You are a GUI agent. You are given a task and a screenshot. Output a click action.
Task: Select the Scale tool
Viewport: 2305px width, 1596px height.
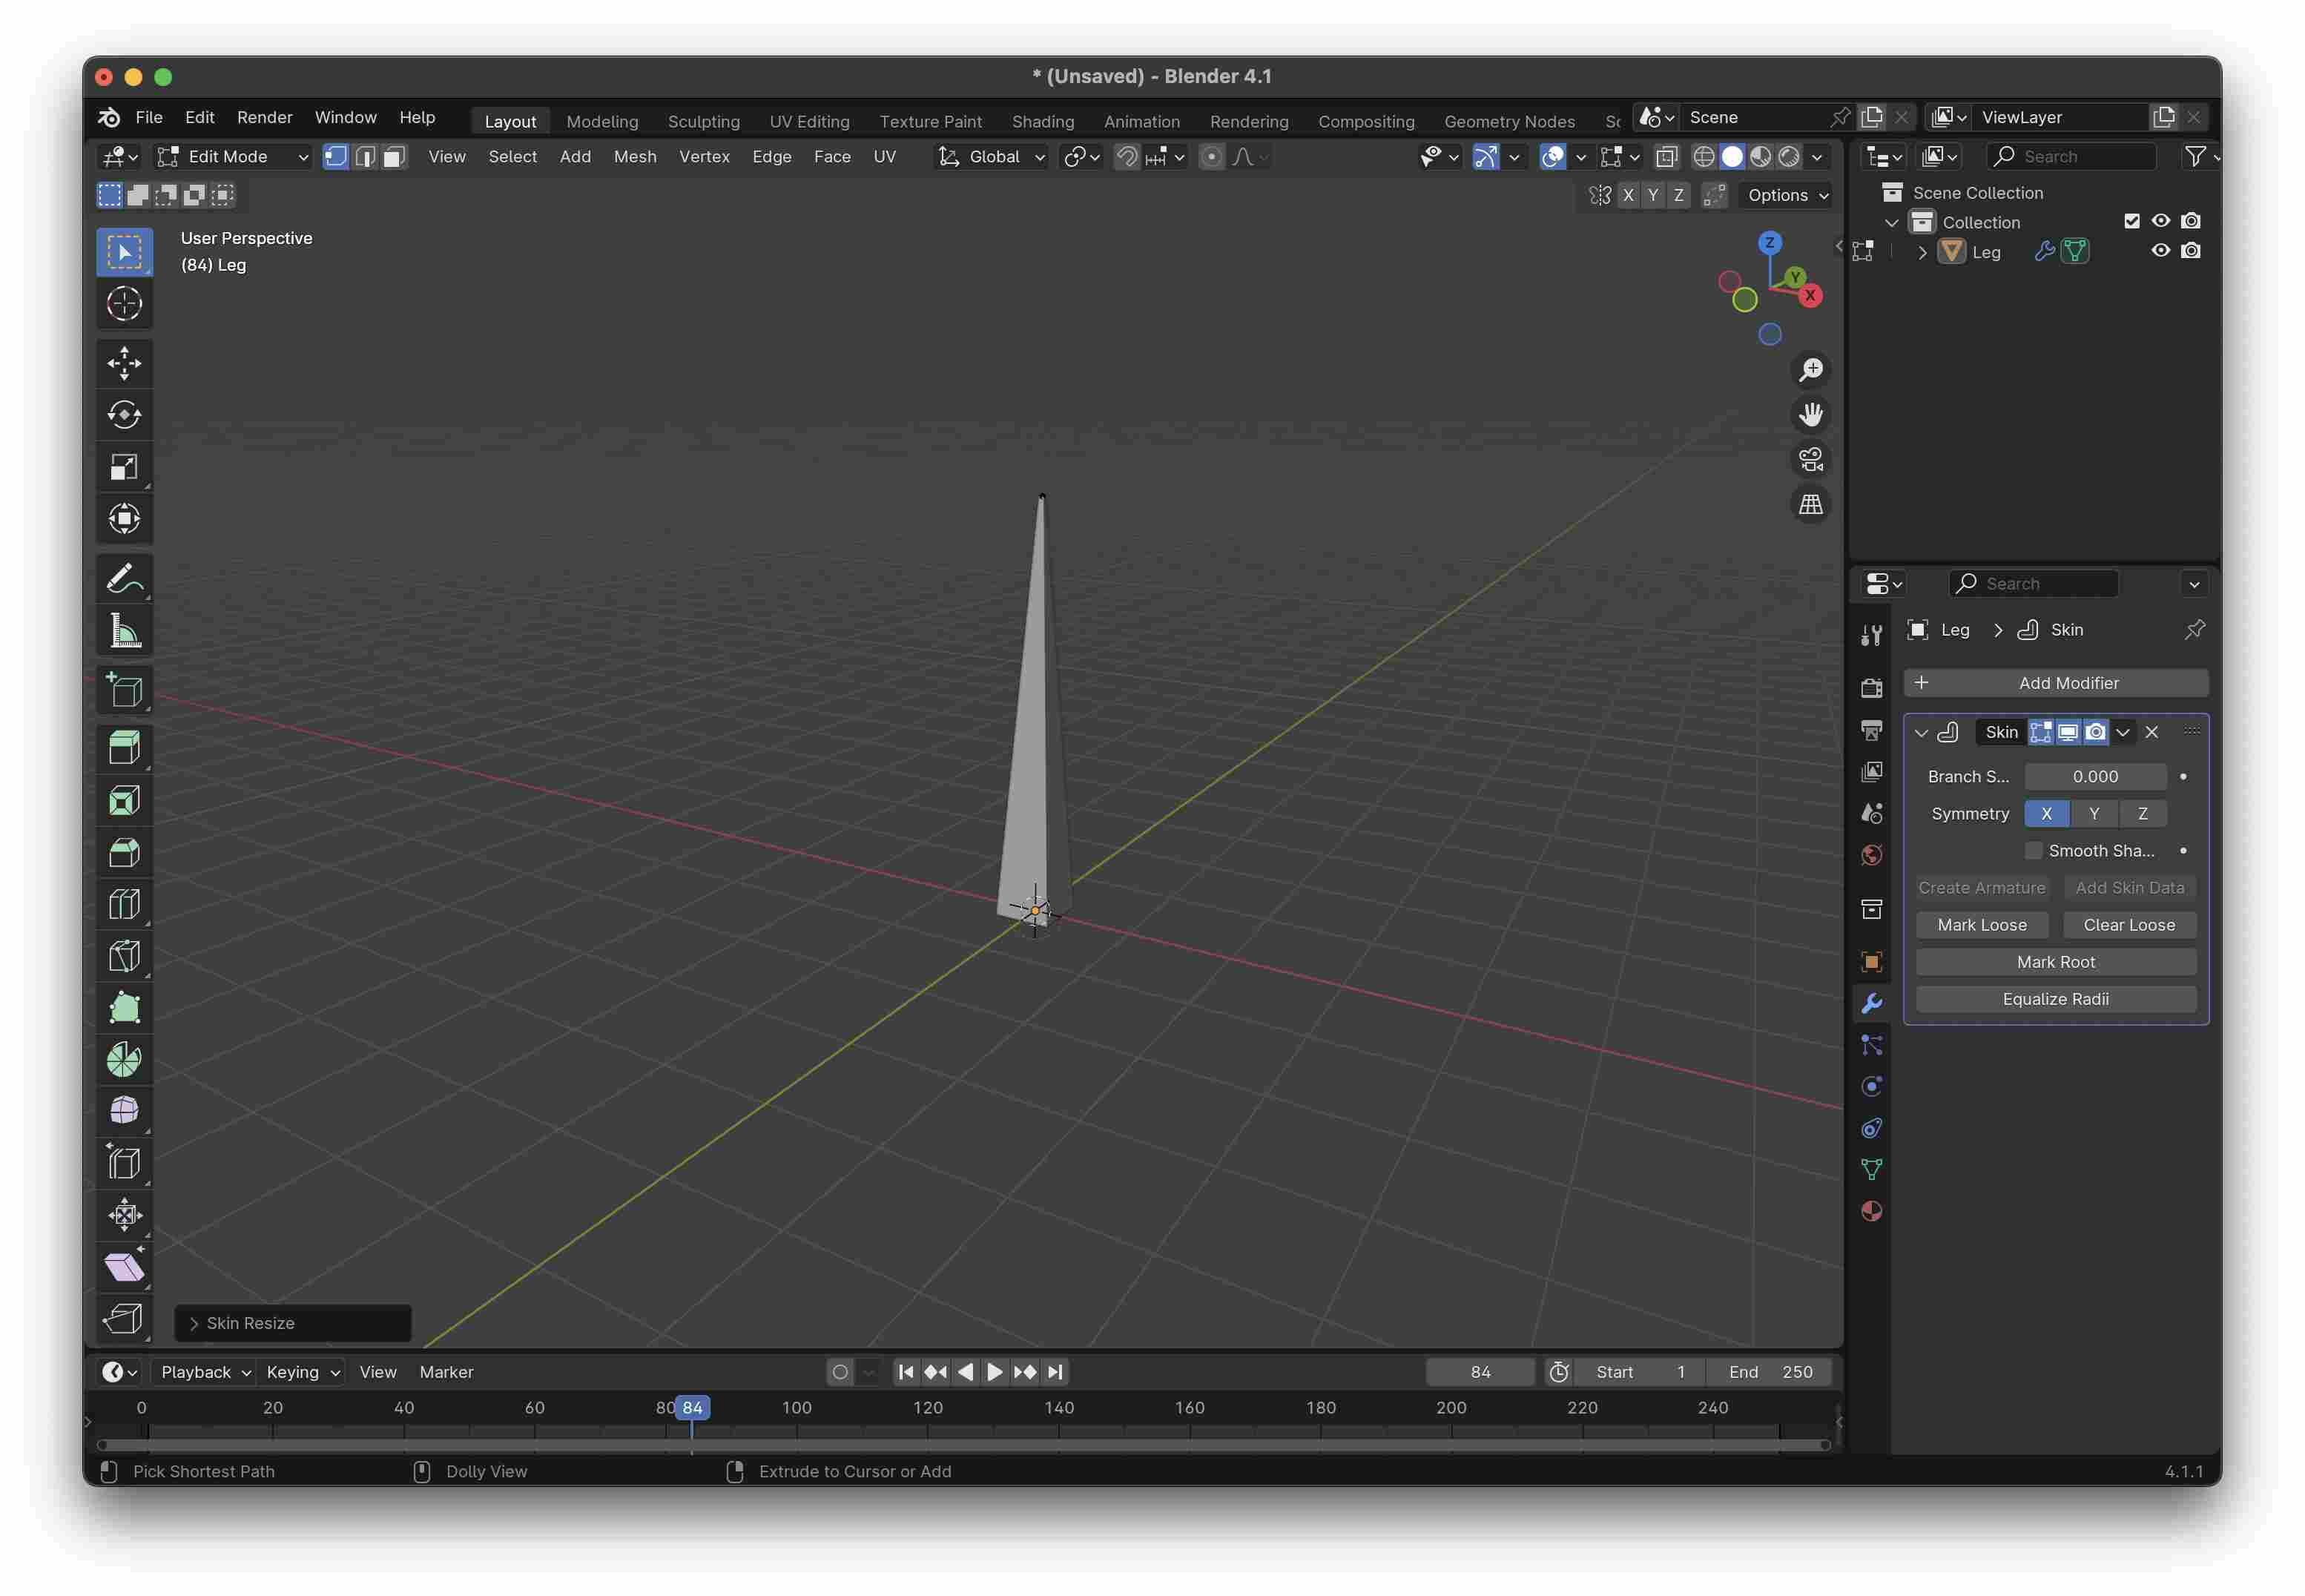pyautogui.click(x=124, y=467)
